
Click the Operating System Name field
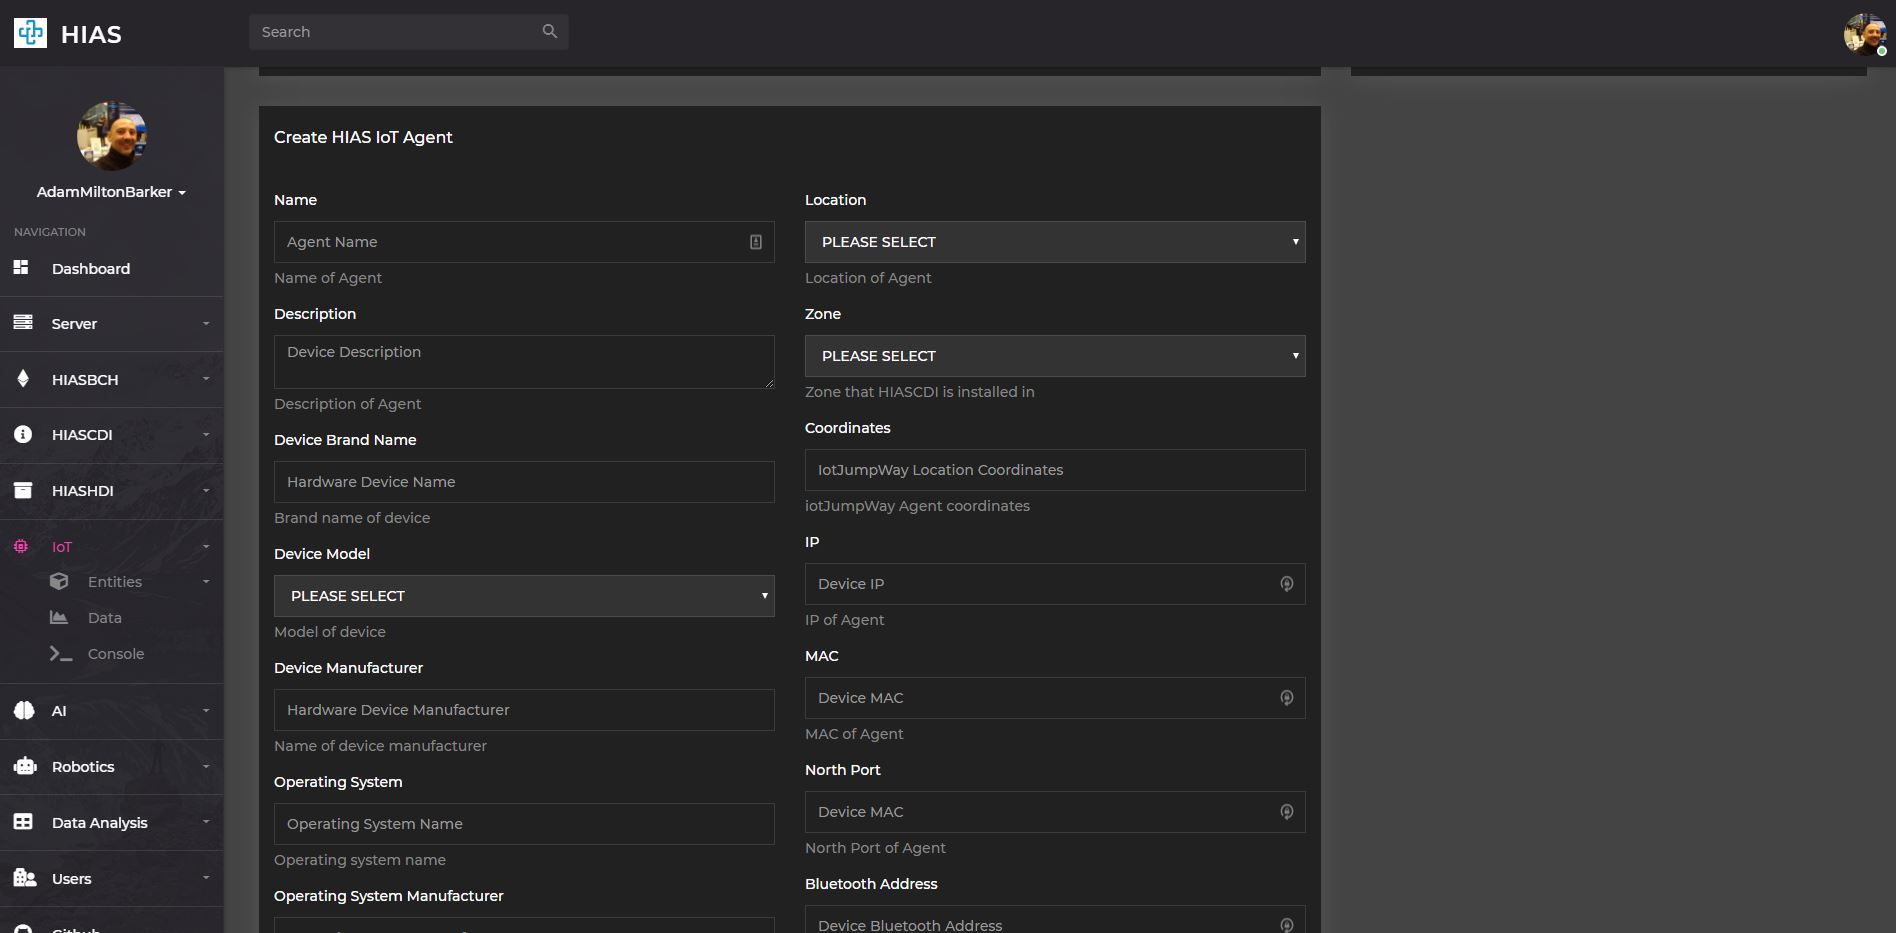click(x=524, y=824)
